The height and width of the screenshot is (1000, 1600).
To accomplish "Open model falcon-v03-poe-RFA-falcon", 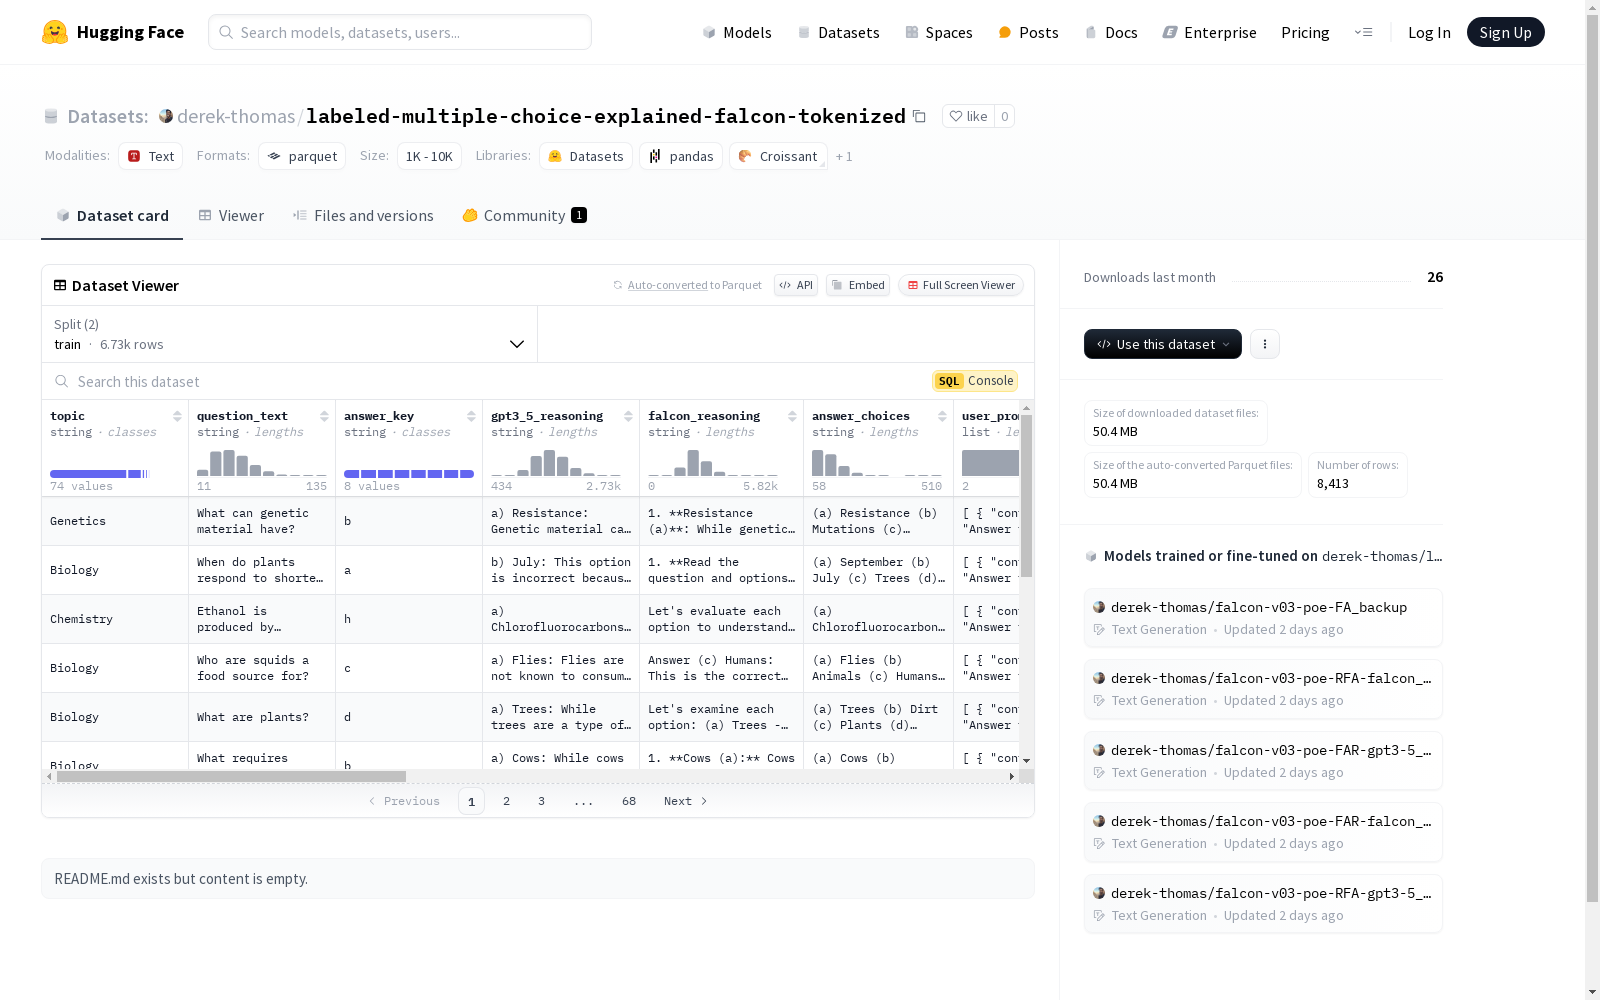I will pos(1263,689).
